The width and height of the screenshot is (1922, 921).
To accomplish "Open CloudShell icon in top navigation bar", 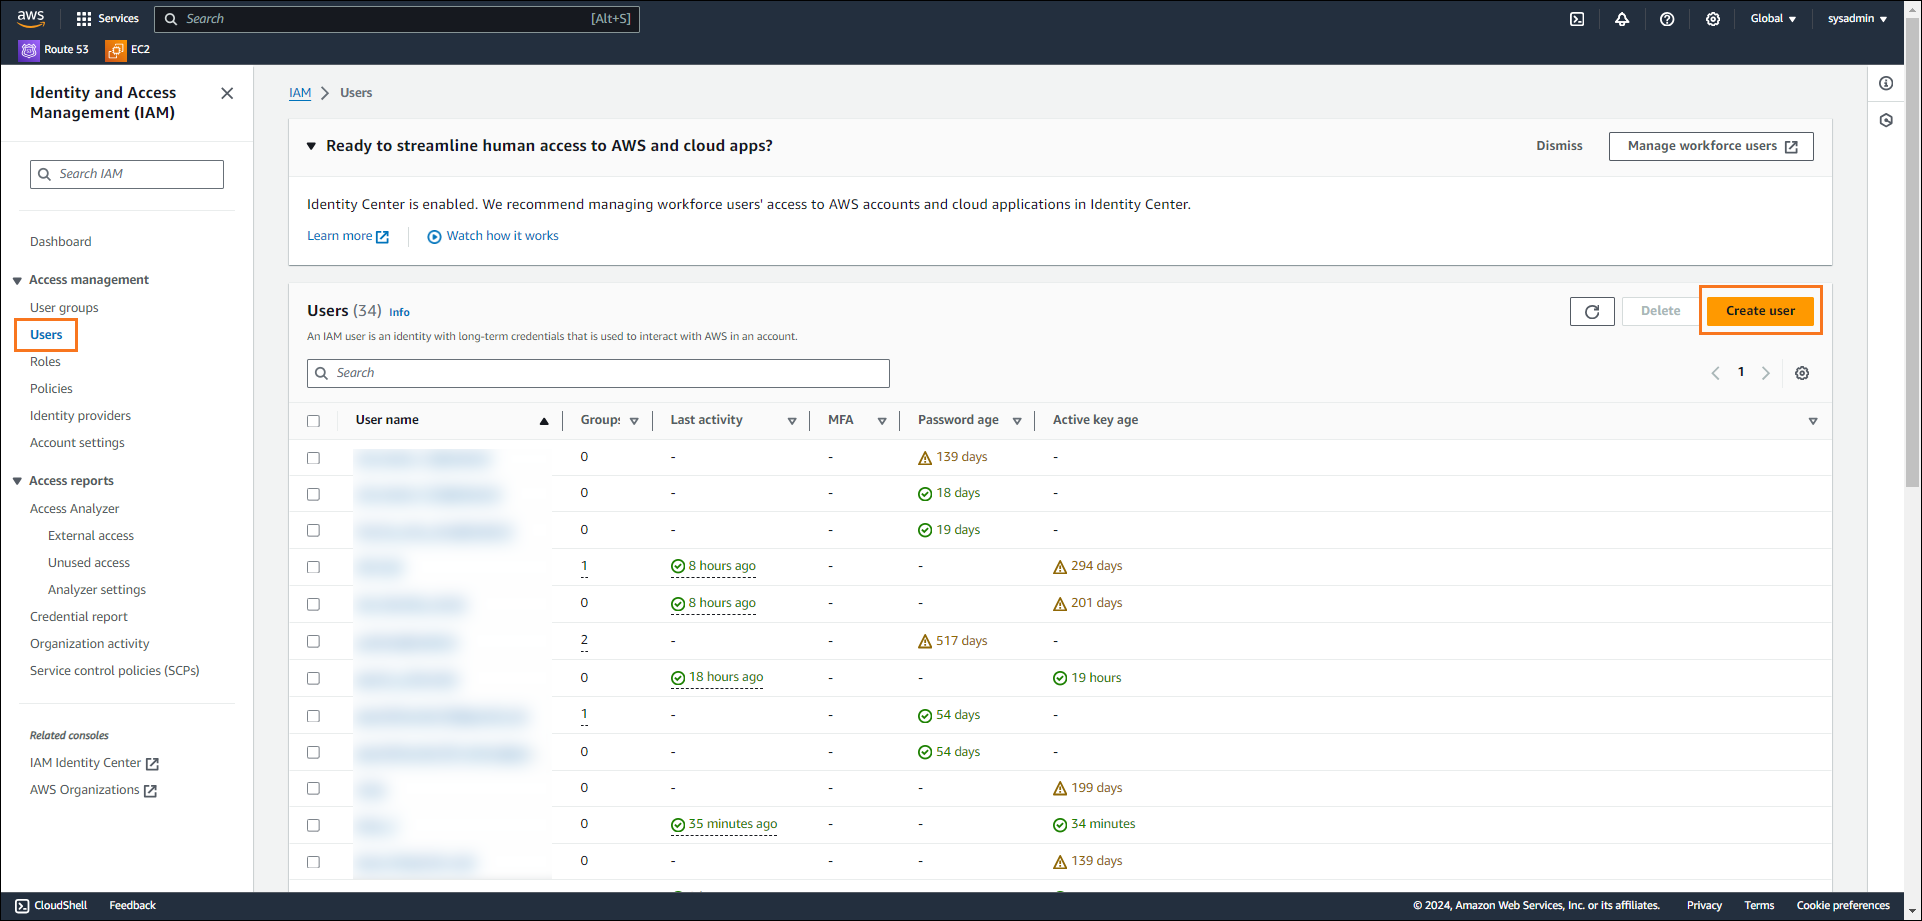I will point(1577,19).
